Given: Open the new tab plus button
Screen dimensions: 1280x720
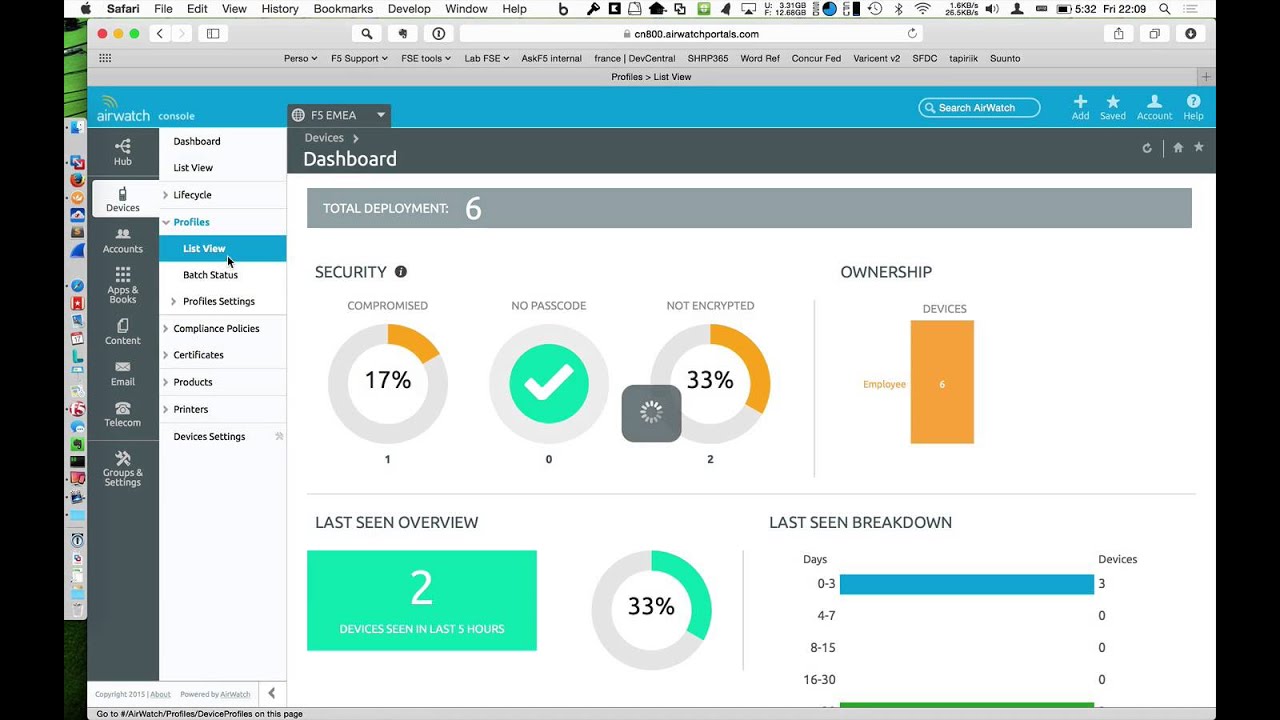Looking at the screenshot, I should [1206, 77].
